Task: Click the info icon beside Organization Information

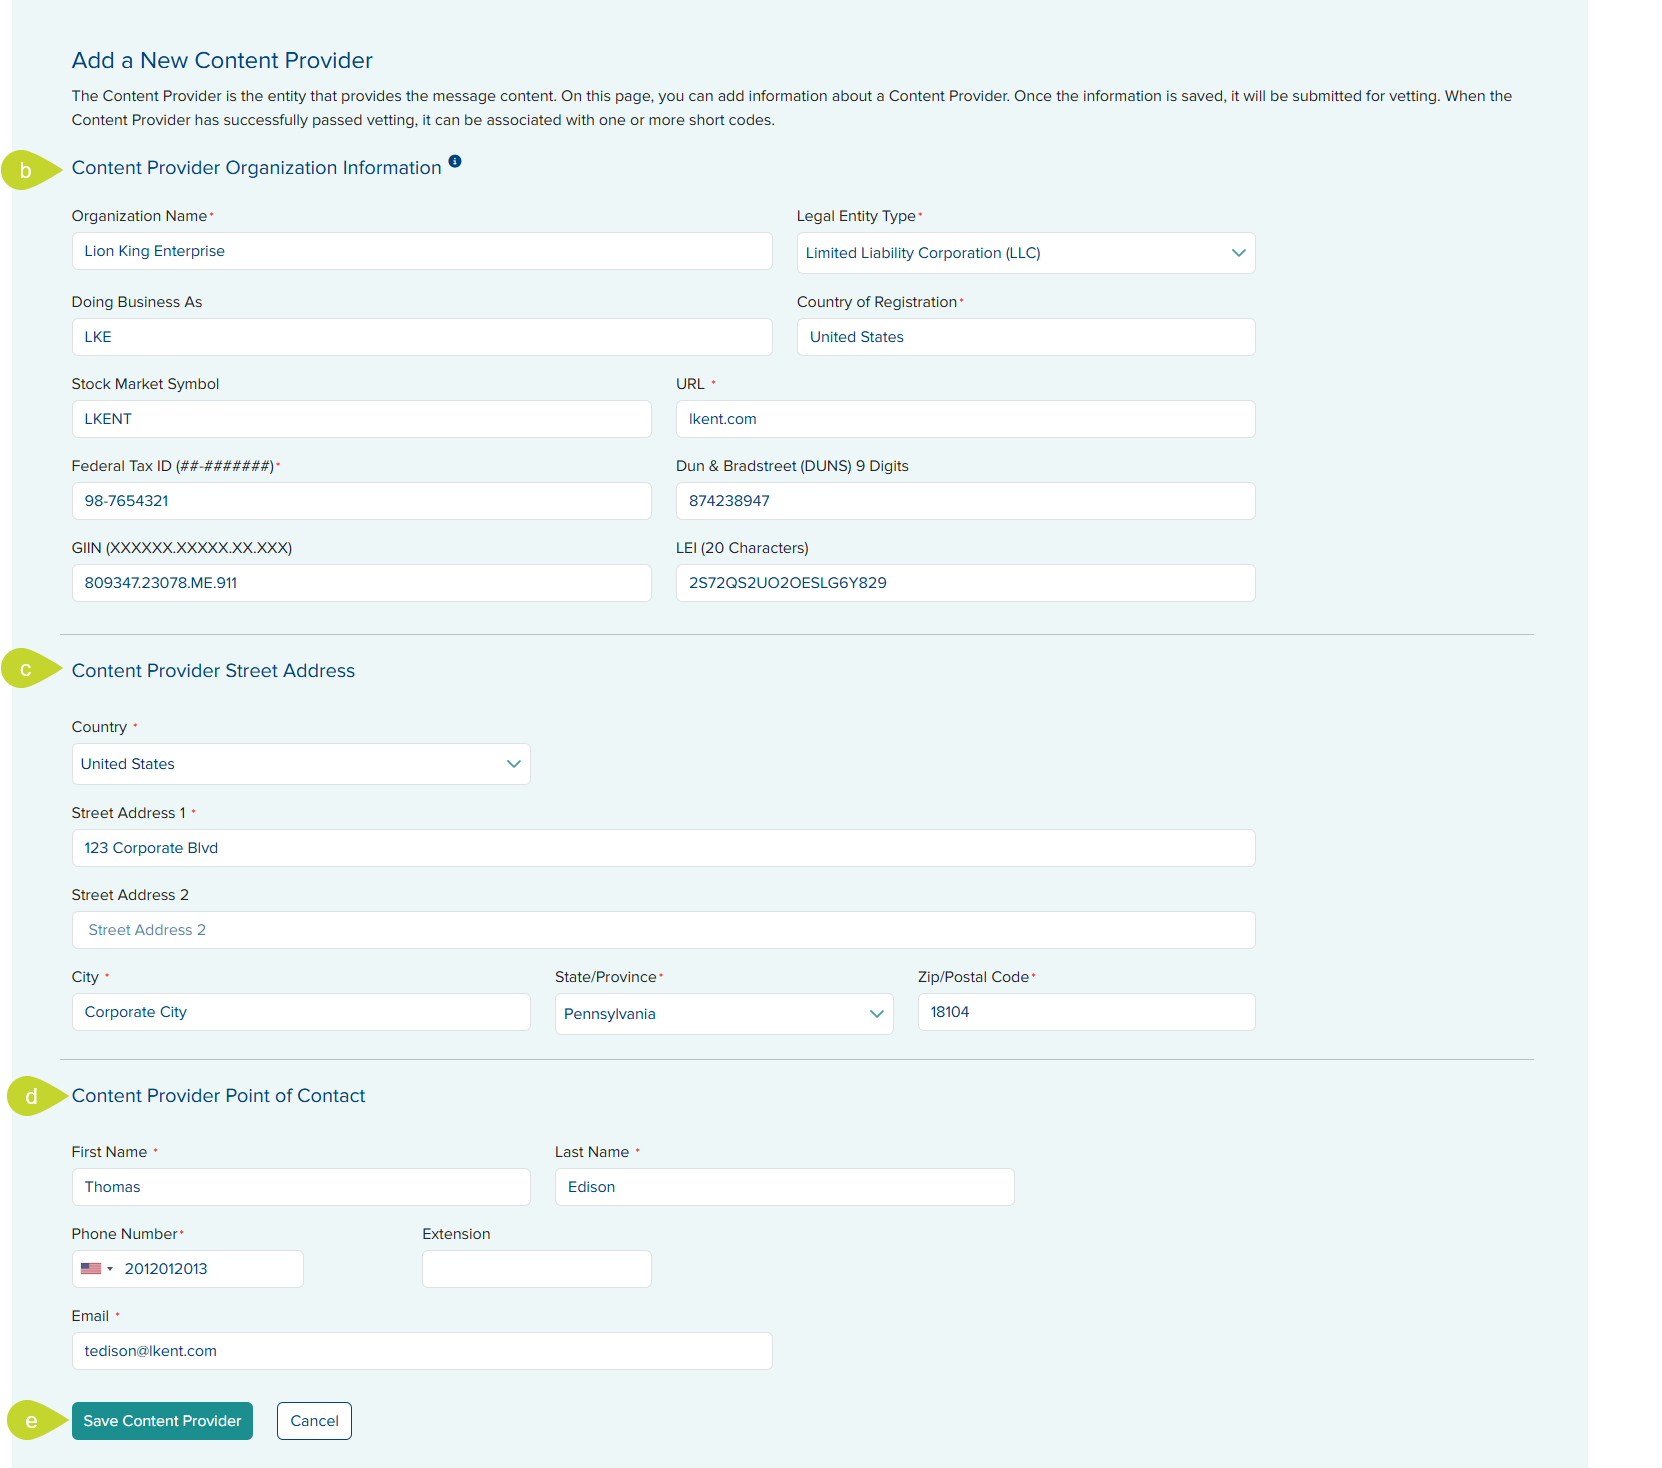Action: 455,161
